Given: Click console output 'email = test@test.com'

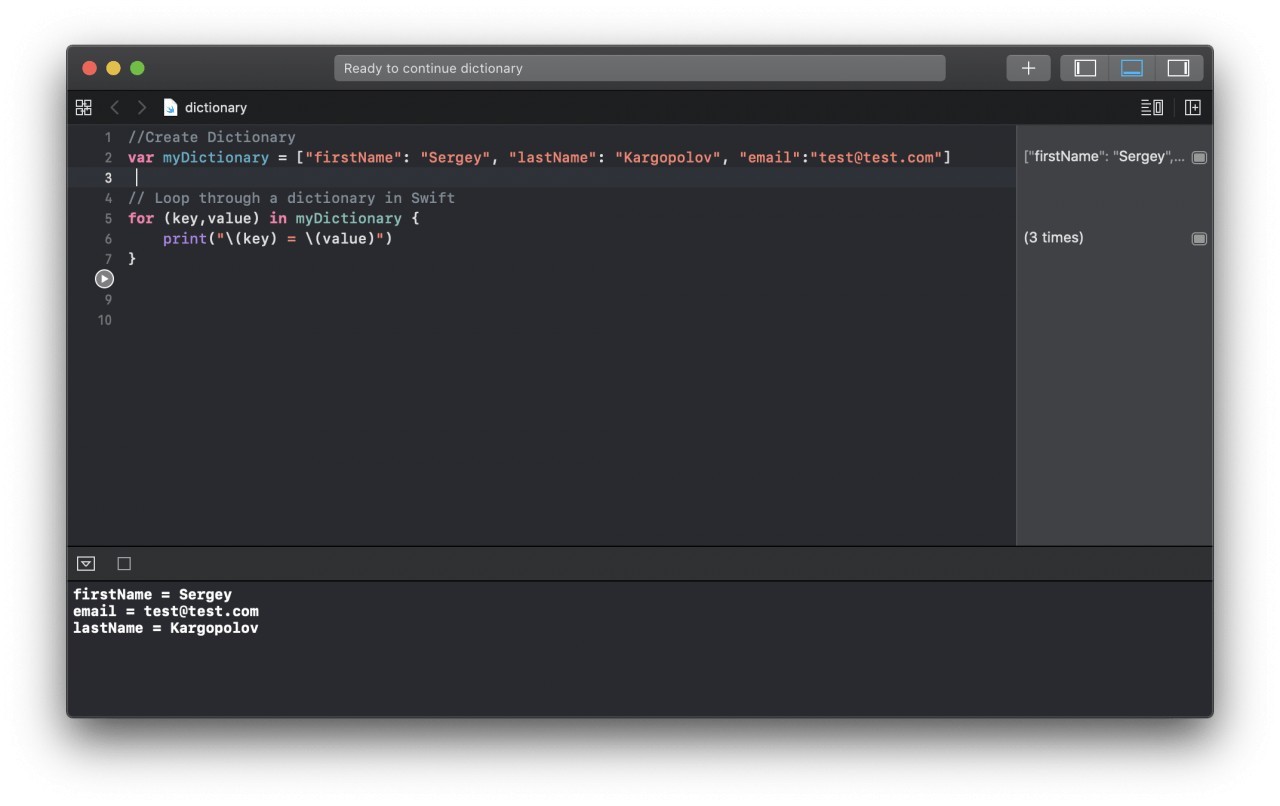Looking at the screenshot, I should (166, 611).
